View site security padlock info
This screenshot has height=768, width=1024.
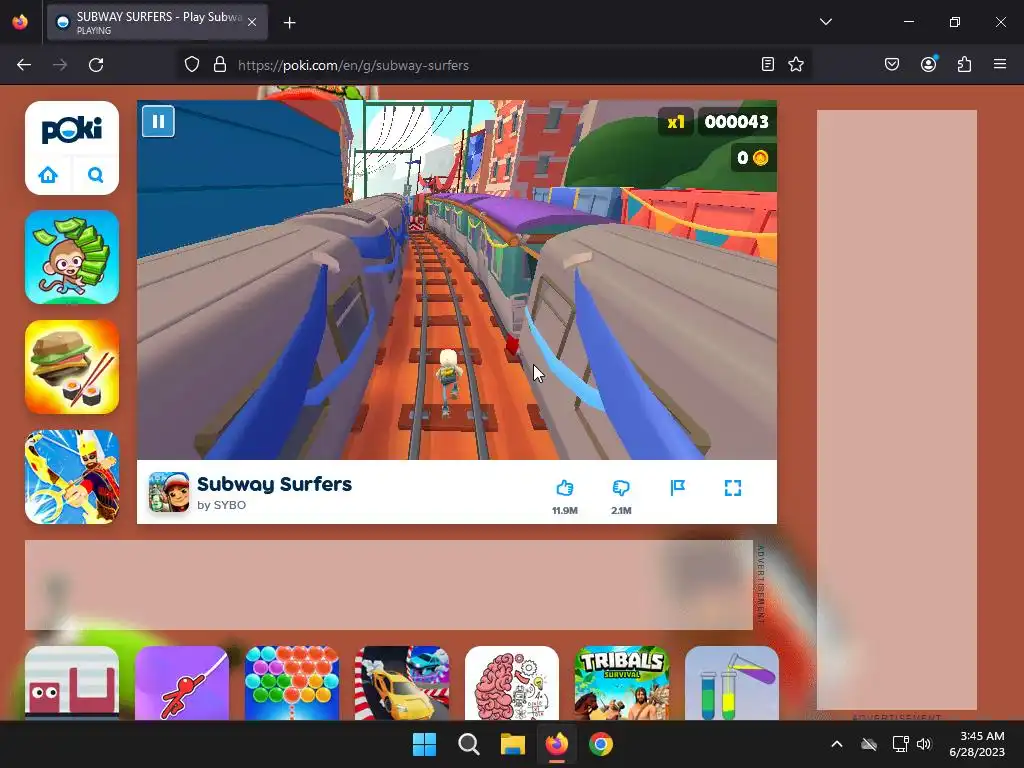(x=220, y=65)
